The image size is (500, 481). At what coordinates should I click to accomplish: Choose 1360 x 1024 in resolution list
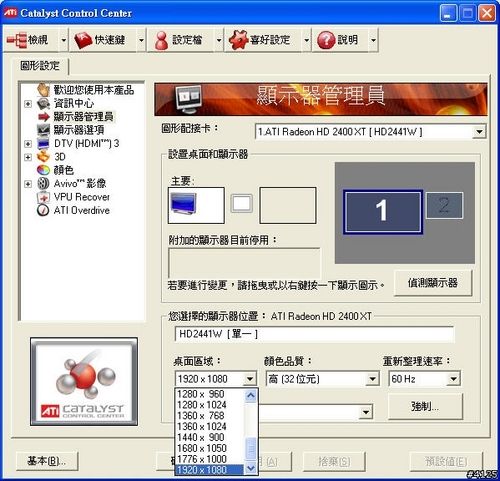(x=210, y=426)
